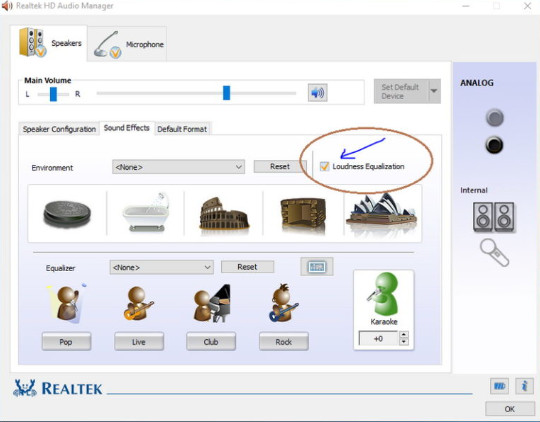540x422 pixels.
Task: Click the mute speaker icon beside Main Volume
Action: click(x=317, y=93)
